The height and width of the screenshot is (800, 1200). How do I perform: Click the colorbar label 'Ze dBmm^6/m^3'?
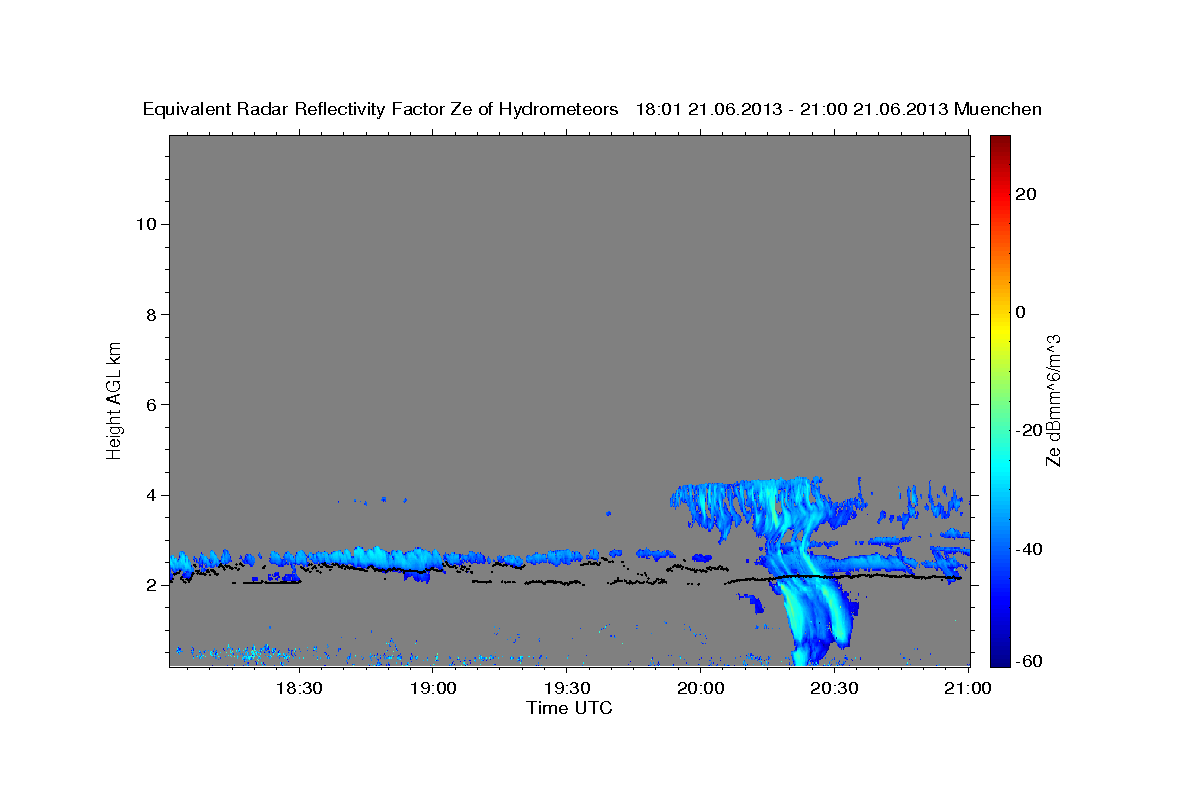1052,400
